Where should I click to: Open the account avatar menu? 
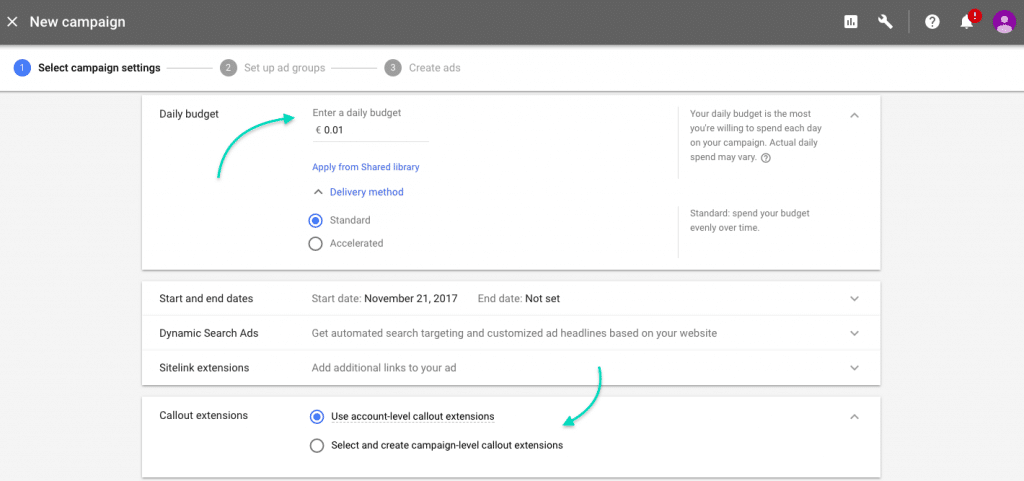pos(1004,22)
